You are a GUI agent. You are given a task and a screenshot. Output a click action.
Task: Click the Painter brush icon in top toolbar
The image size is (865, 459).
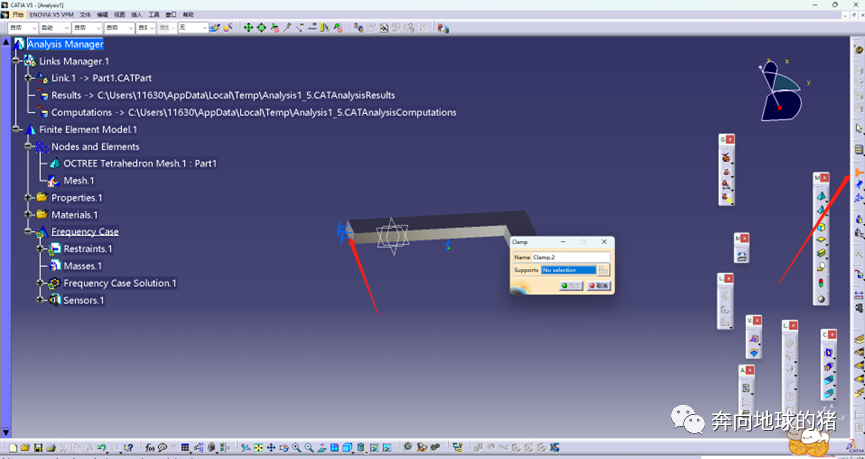[x=215, y=27]
